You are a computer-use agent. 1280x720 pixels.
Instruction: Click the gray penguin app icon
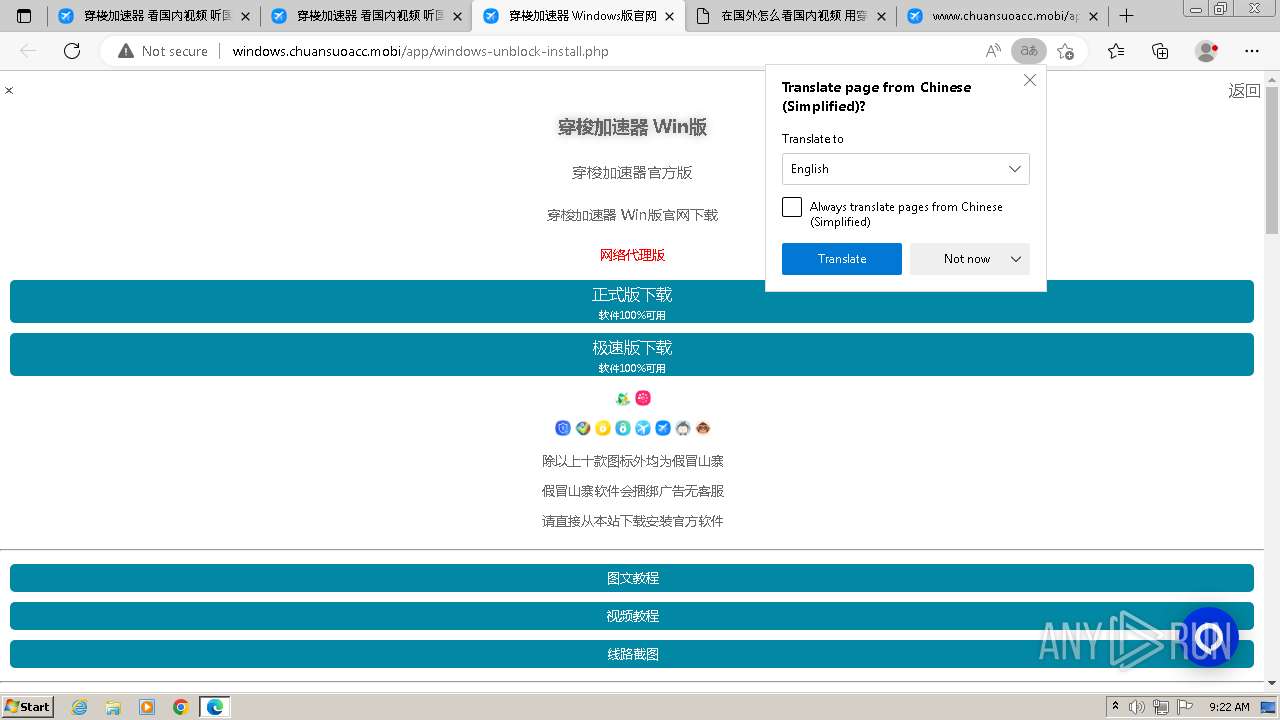[x=683, y=428]
